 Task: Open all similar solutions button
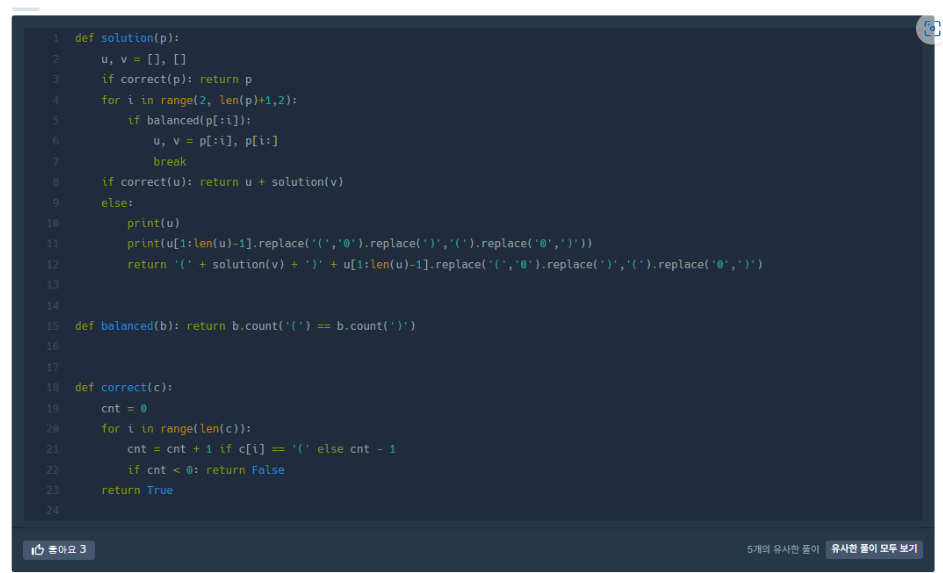pyautogui.click(x=874, y=549)
